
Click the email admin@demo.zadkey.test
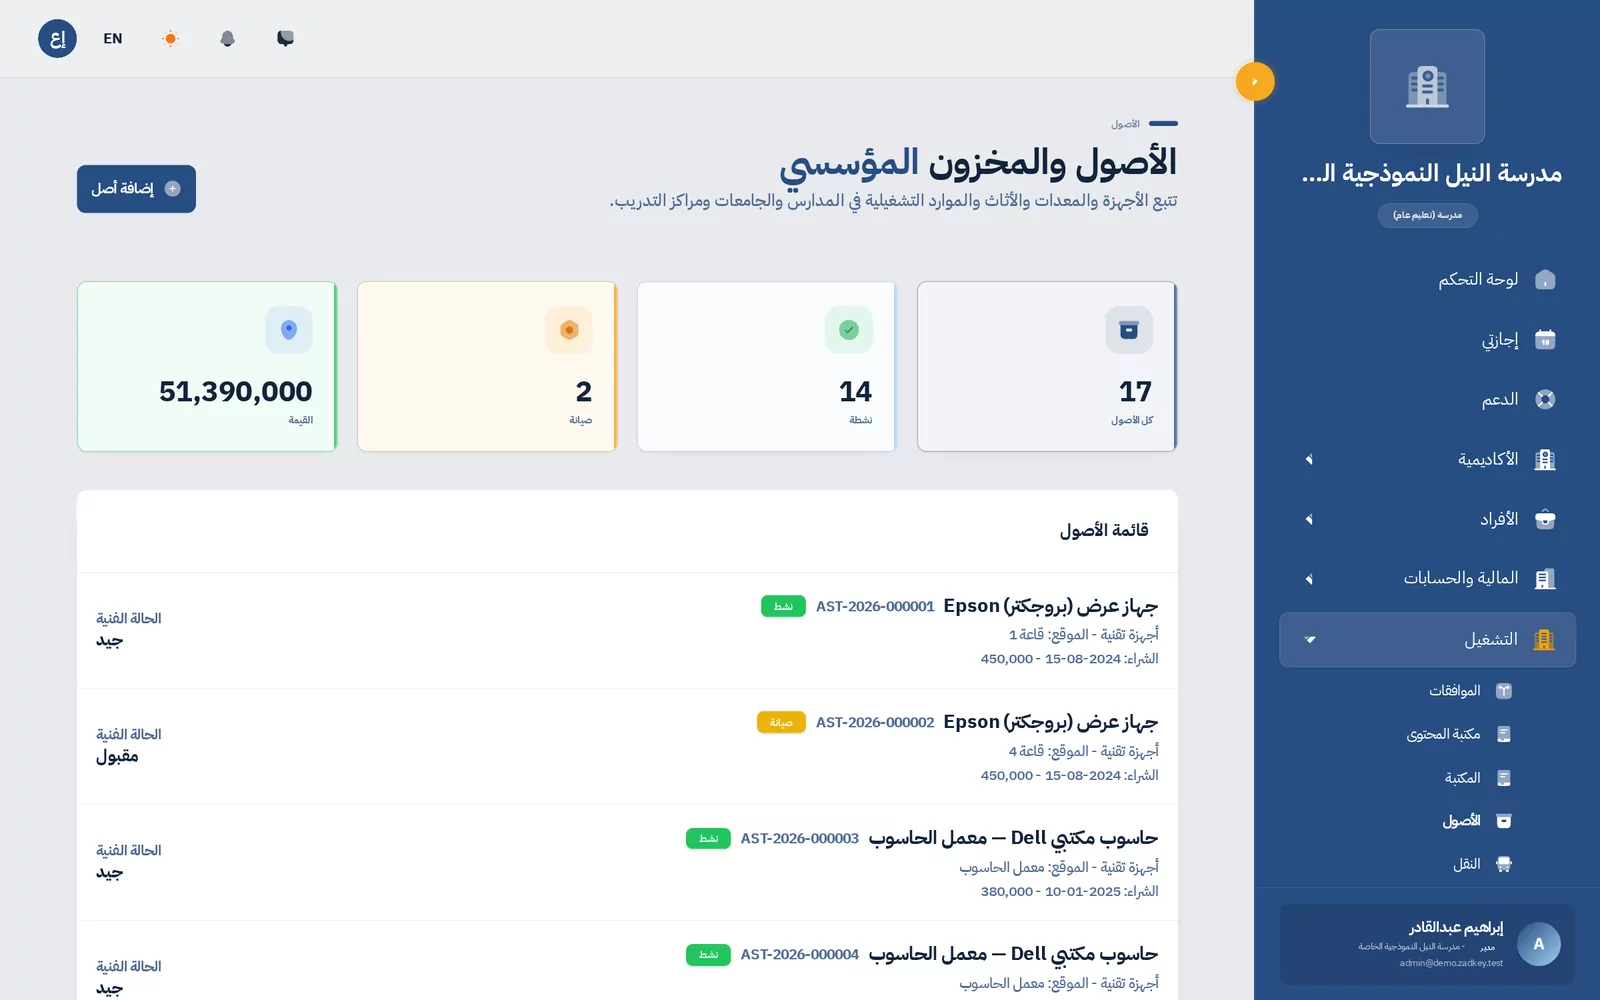tap(1451, 963)
